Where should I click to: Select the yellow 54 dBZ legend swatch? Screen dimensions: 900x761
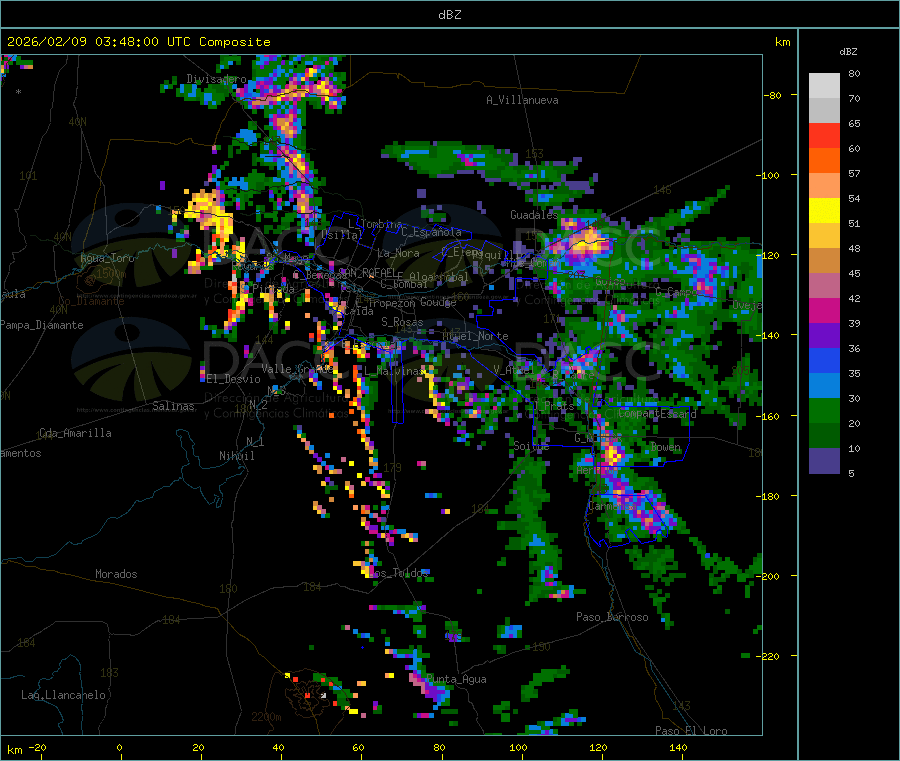click(824, 211)
